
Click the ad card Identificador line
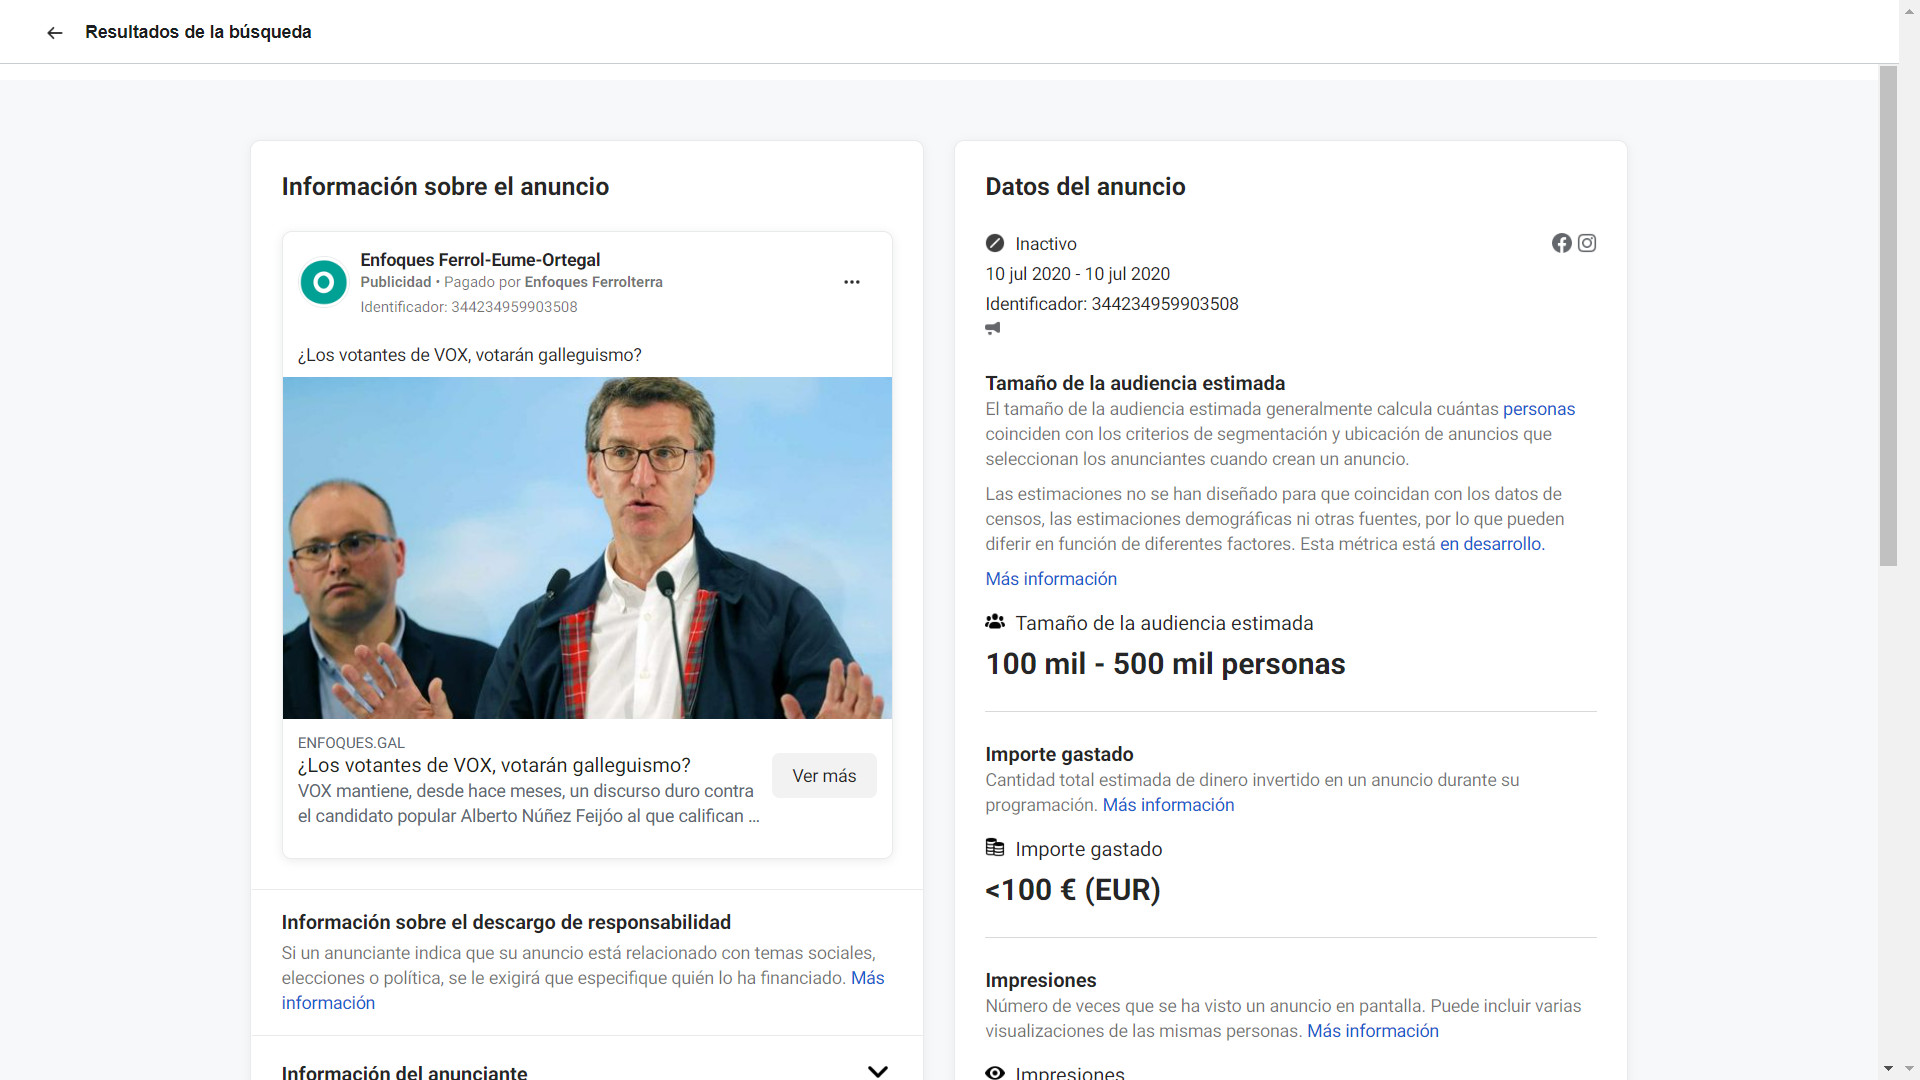tap(469, 307)
